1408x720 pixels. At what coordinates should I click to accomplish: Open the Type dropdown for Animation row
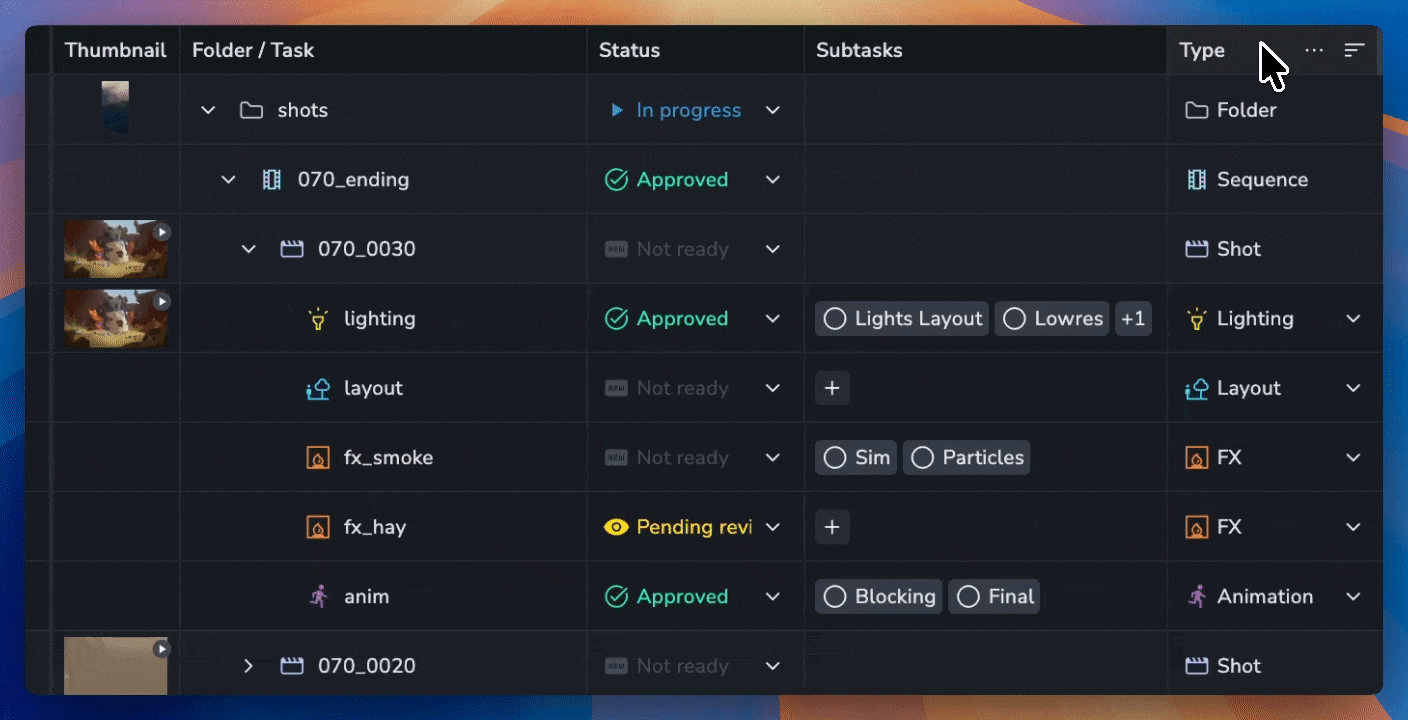(1353, 597)
